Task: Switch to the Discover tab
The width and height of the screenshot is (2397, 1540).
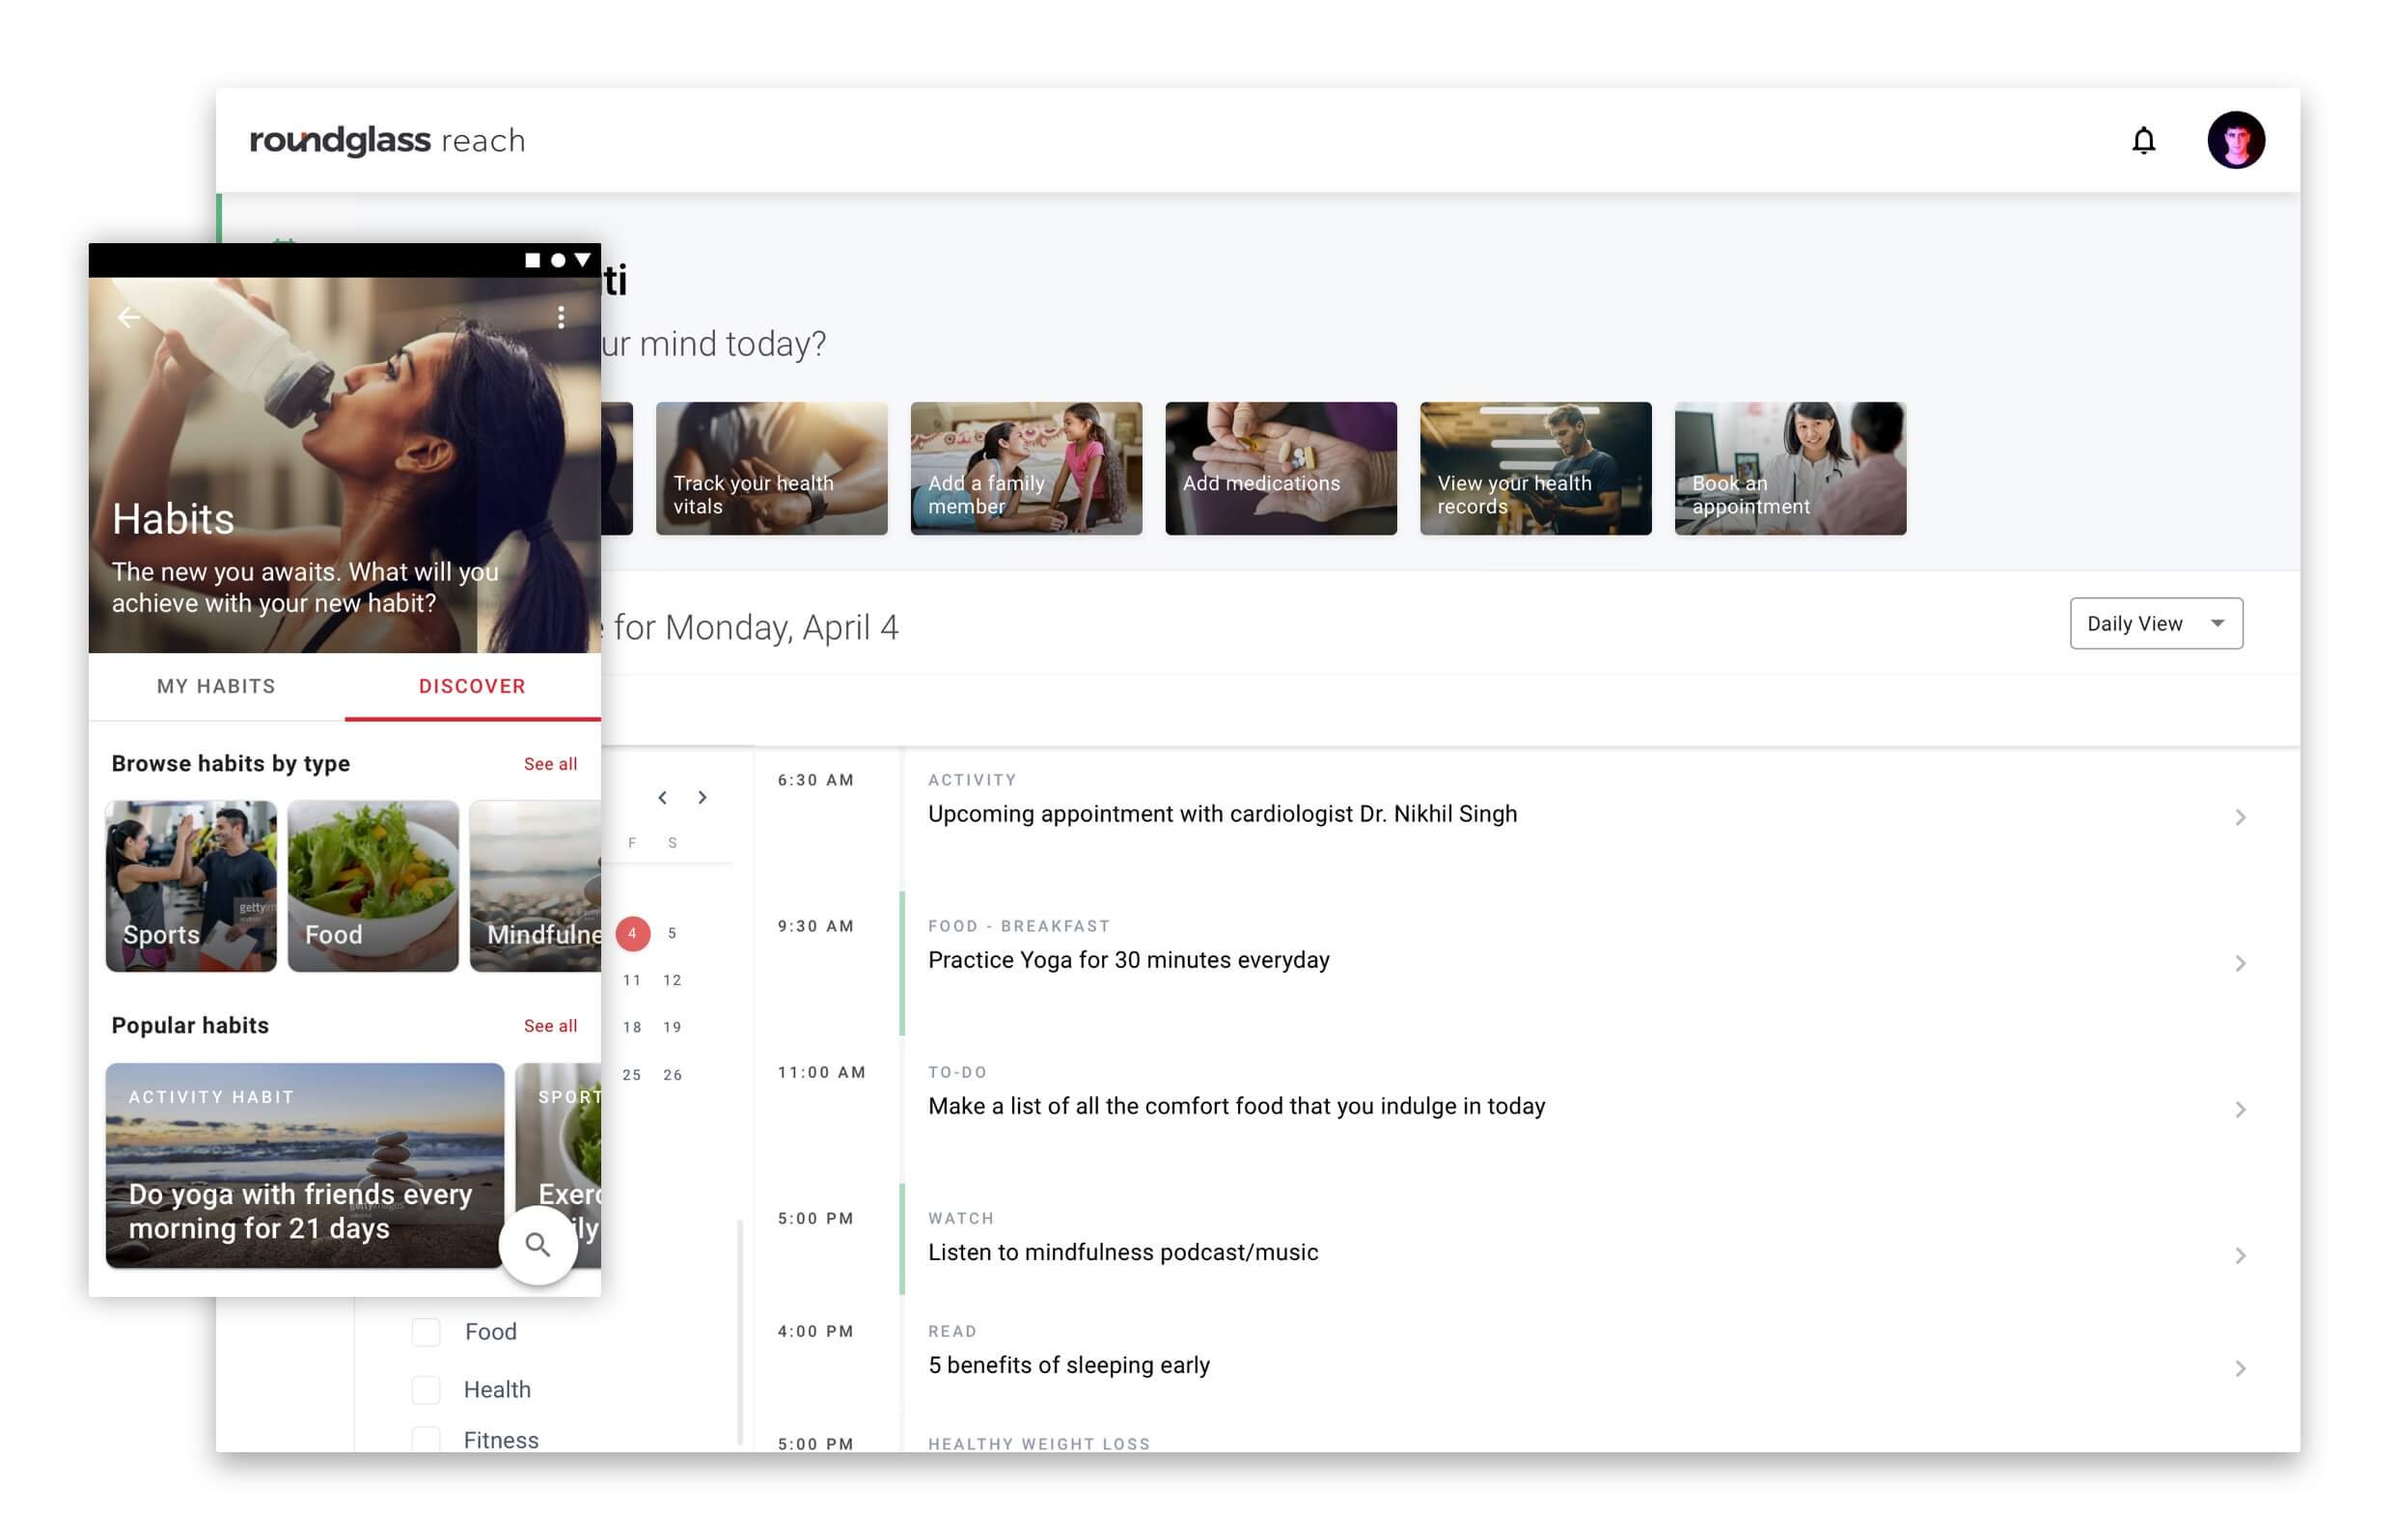Action: click(x=472, y=686)
